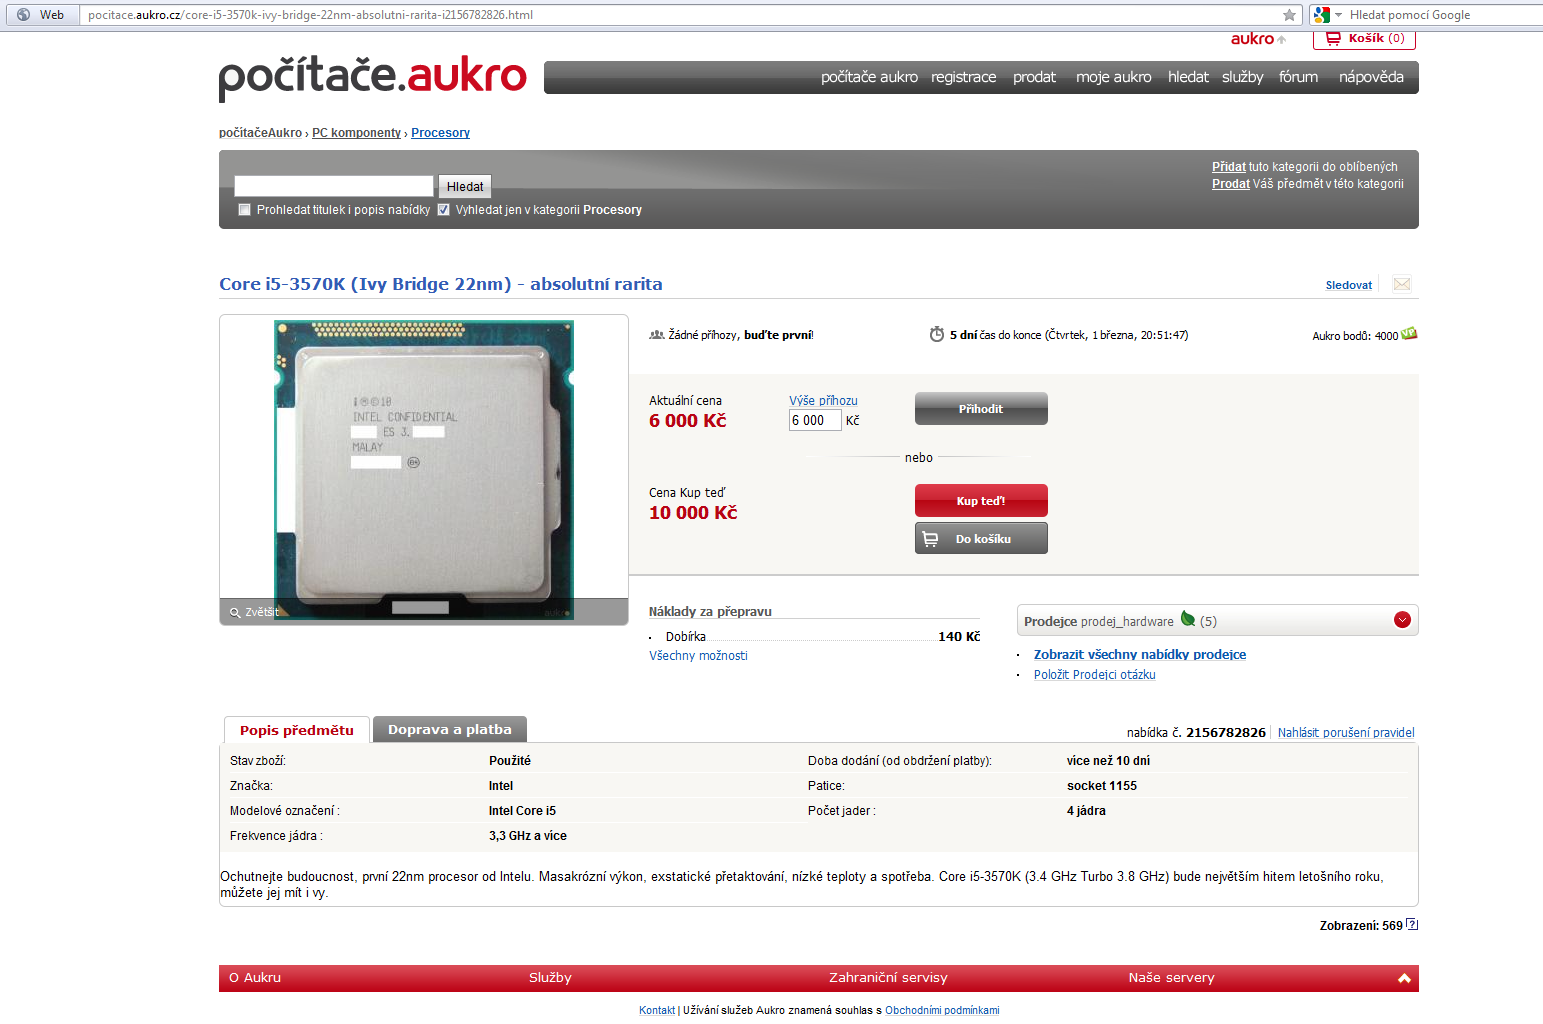Enlarge the processor product photo
This screenshot has width=1543, height=1024.
coord(424,469)
